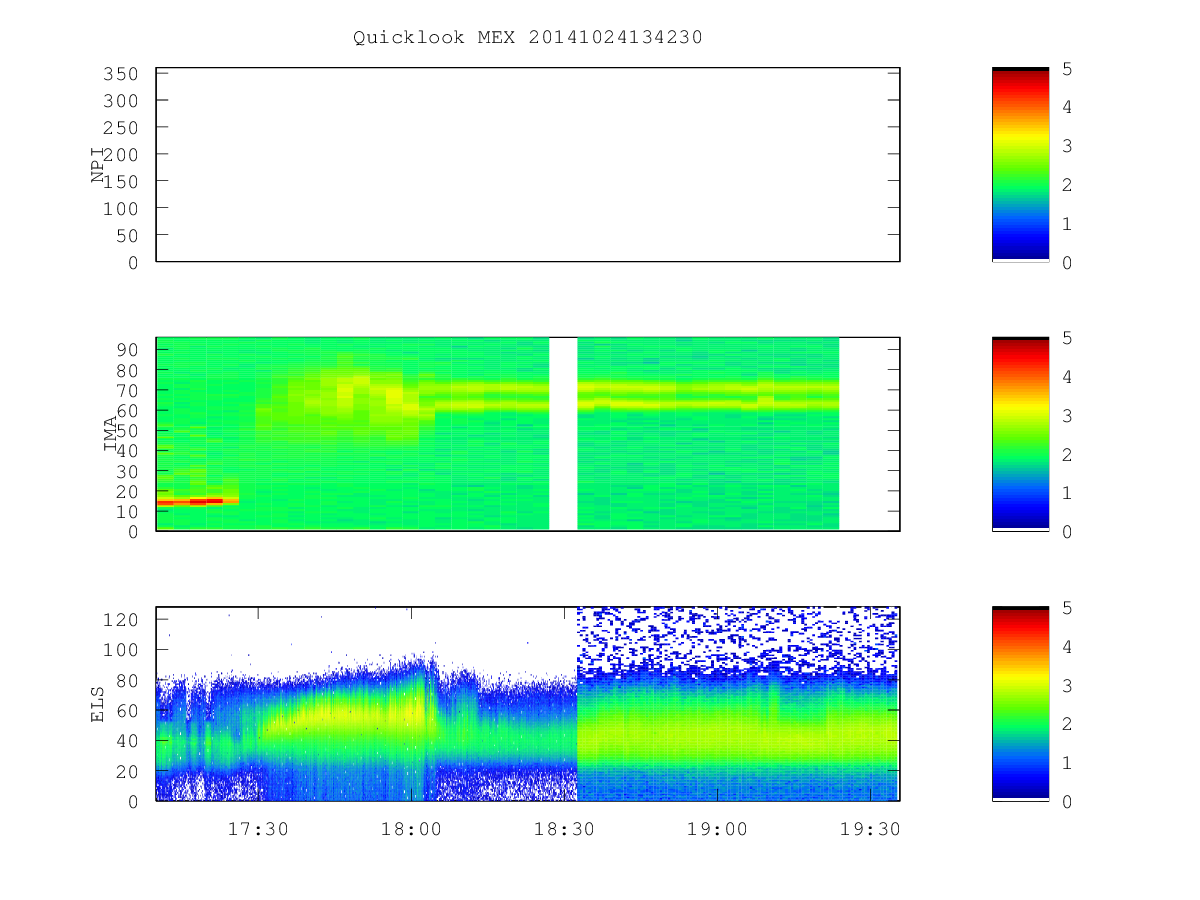Click the 90 tick on IMA axis
The height and width of the screenshot is (900, 1200).
127,349
